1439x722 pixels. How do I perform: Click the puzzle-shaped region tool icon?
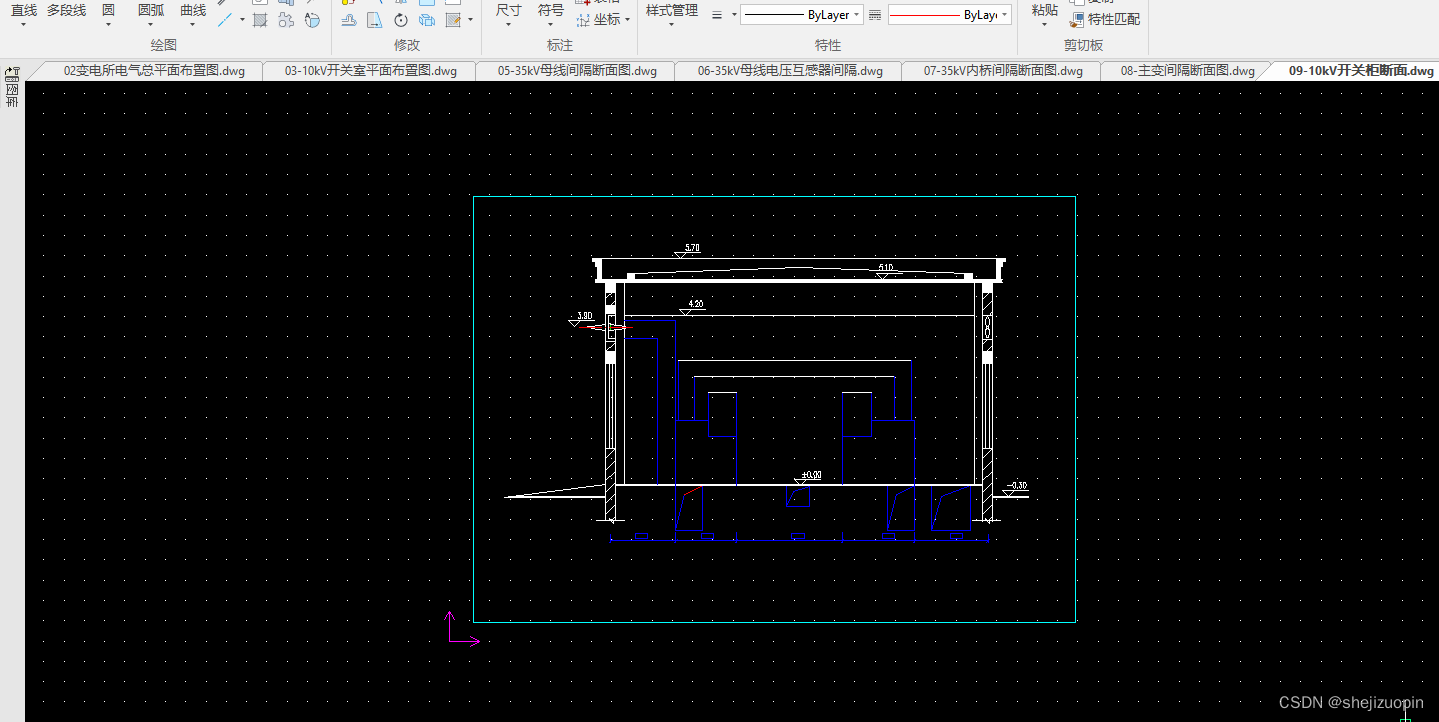pos(287,20)
